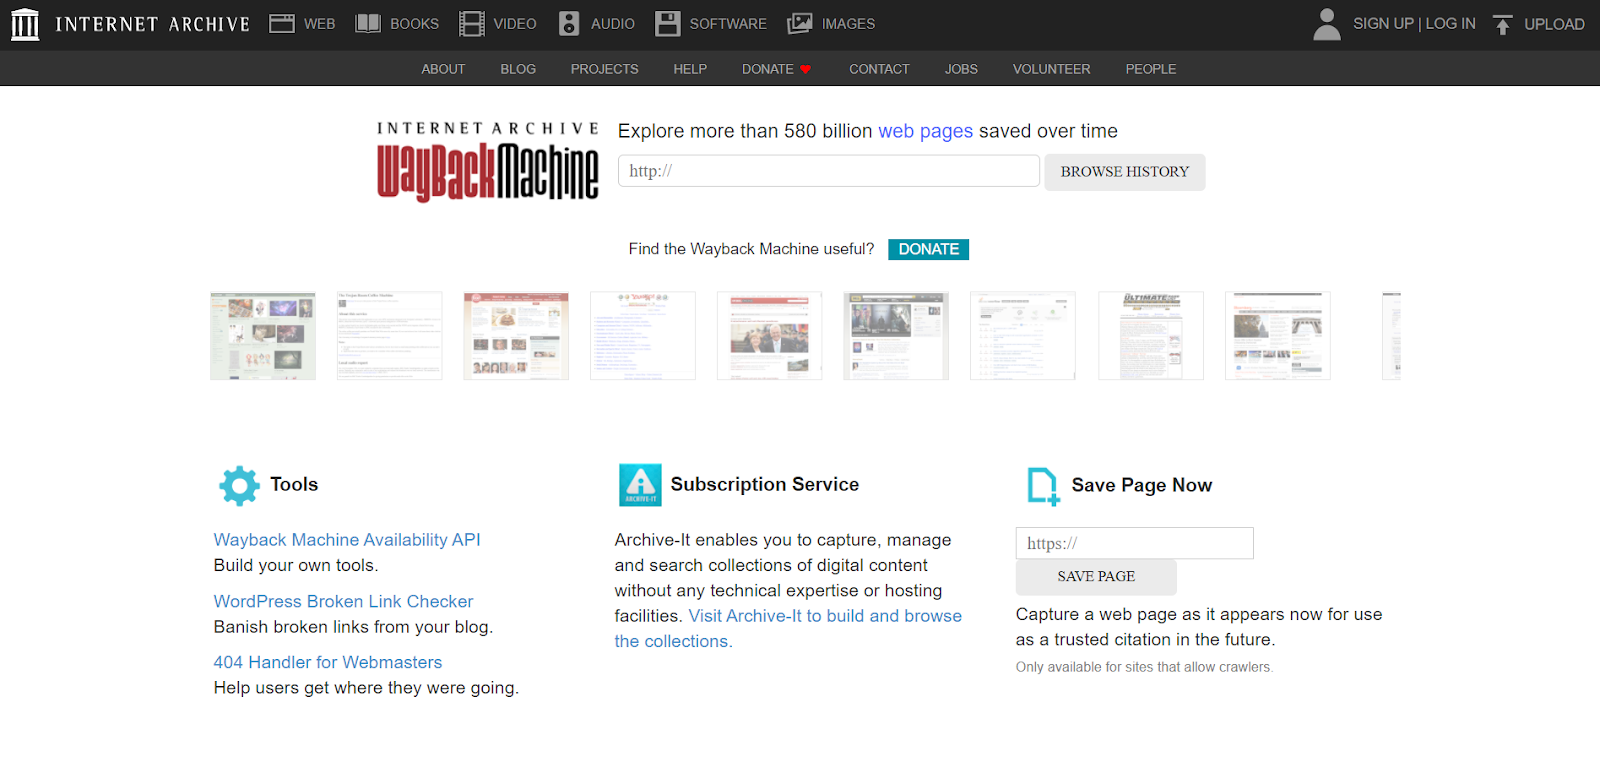Open the Contact page
The width and height of the screenshot is (1600, 757).
coord(879,69)
